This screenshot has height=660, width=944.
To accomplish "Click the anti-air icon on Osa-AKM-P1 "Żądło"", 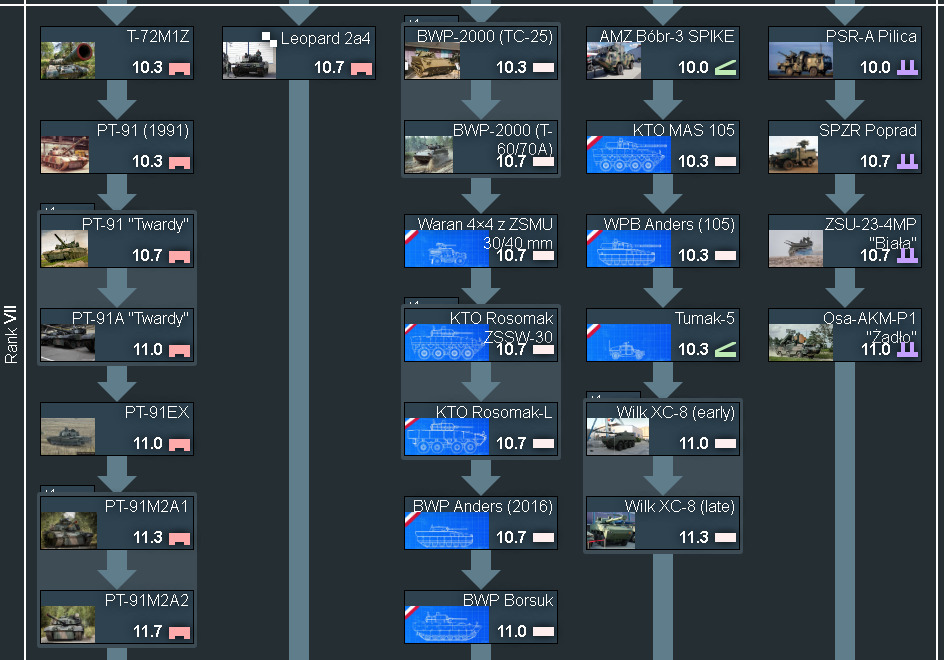I will pos(907,349).
